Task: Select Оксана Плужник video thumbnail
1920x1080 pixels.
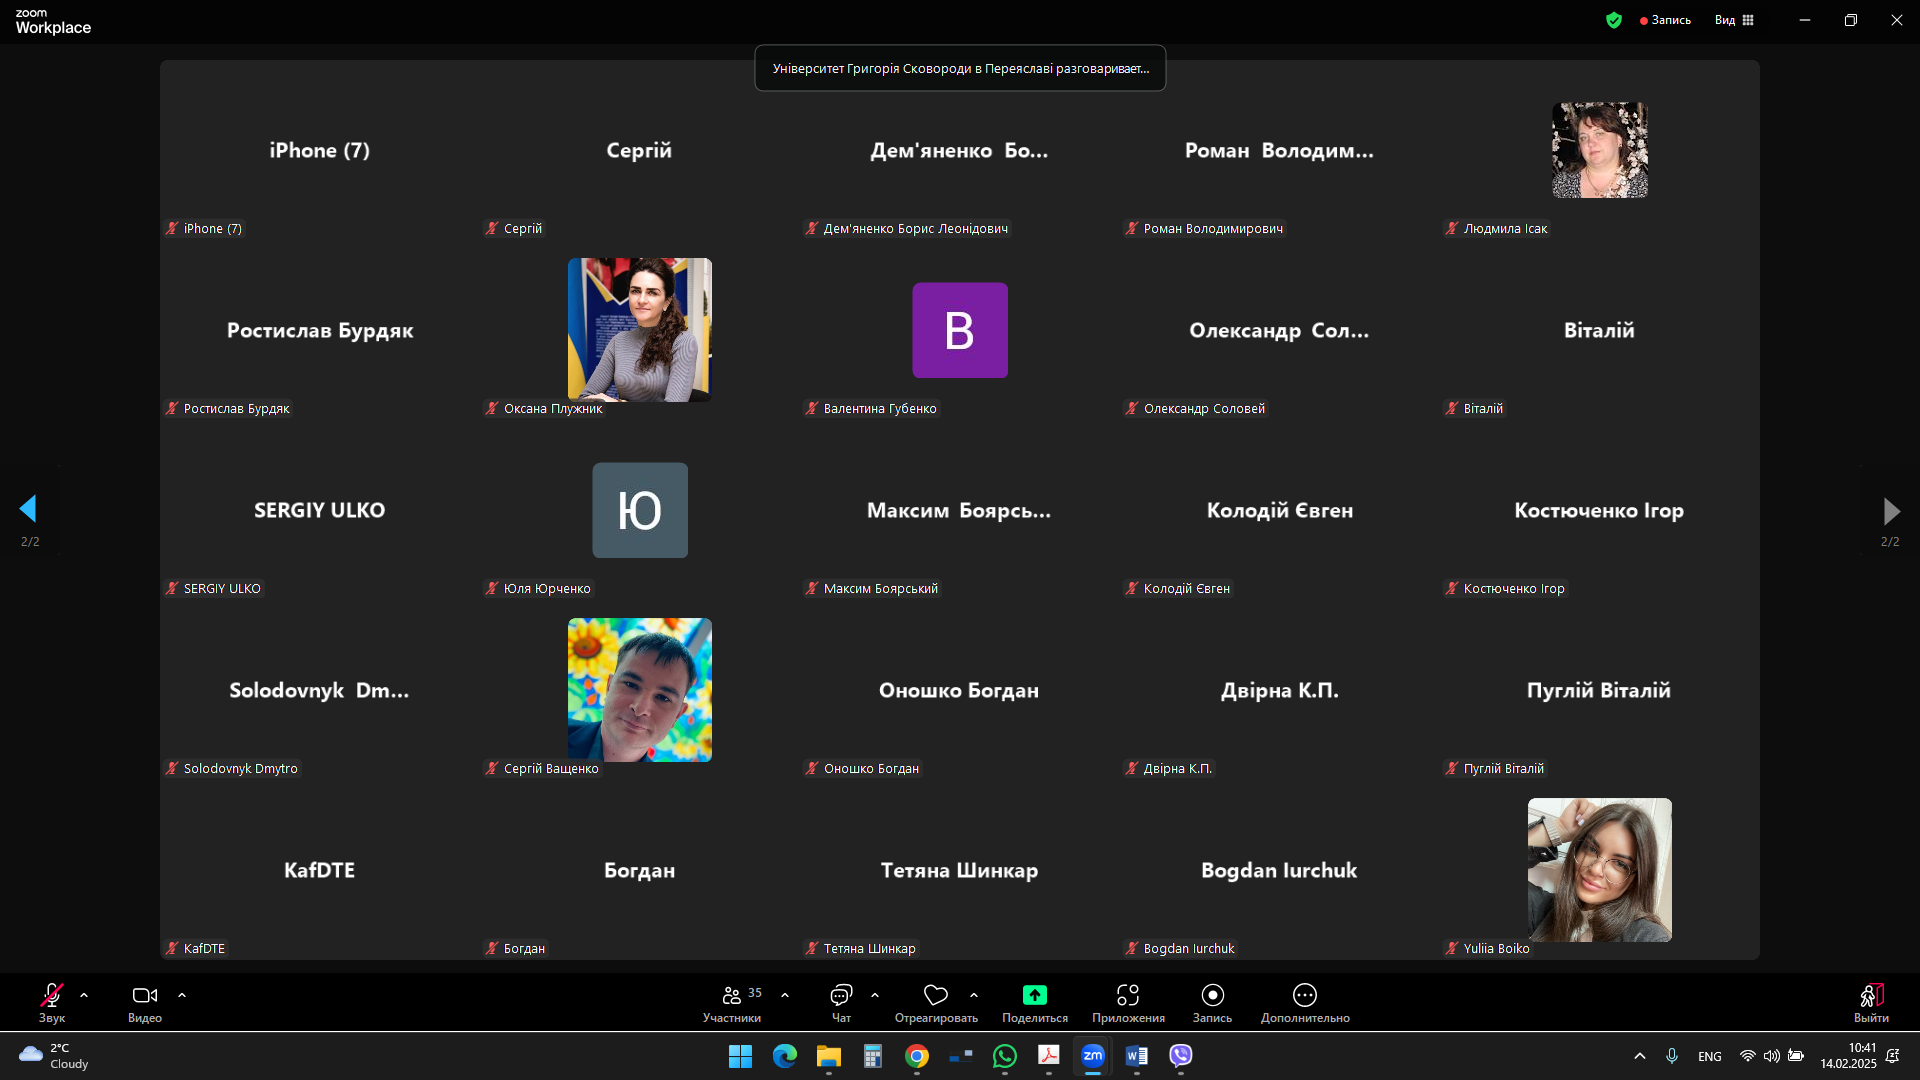Action: (x=639, y=330)
